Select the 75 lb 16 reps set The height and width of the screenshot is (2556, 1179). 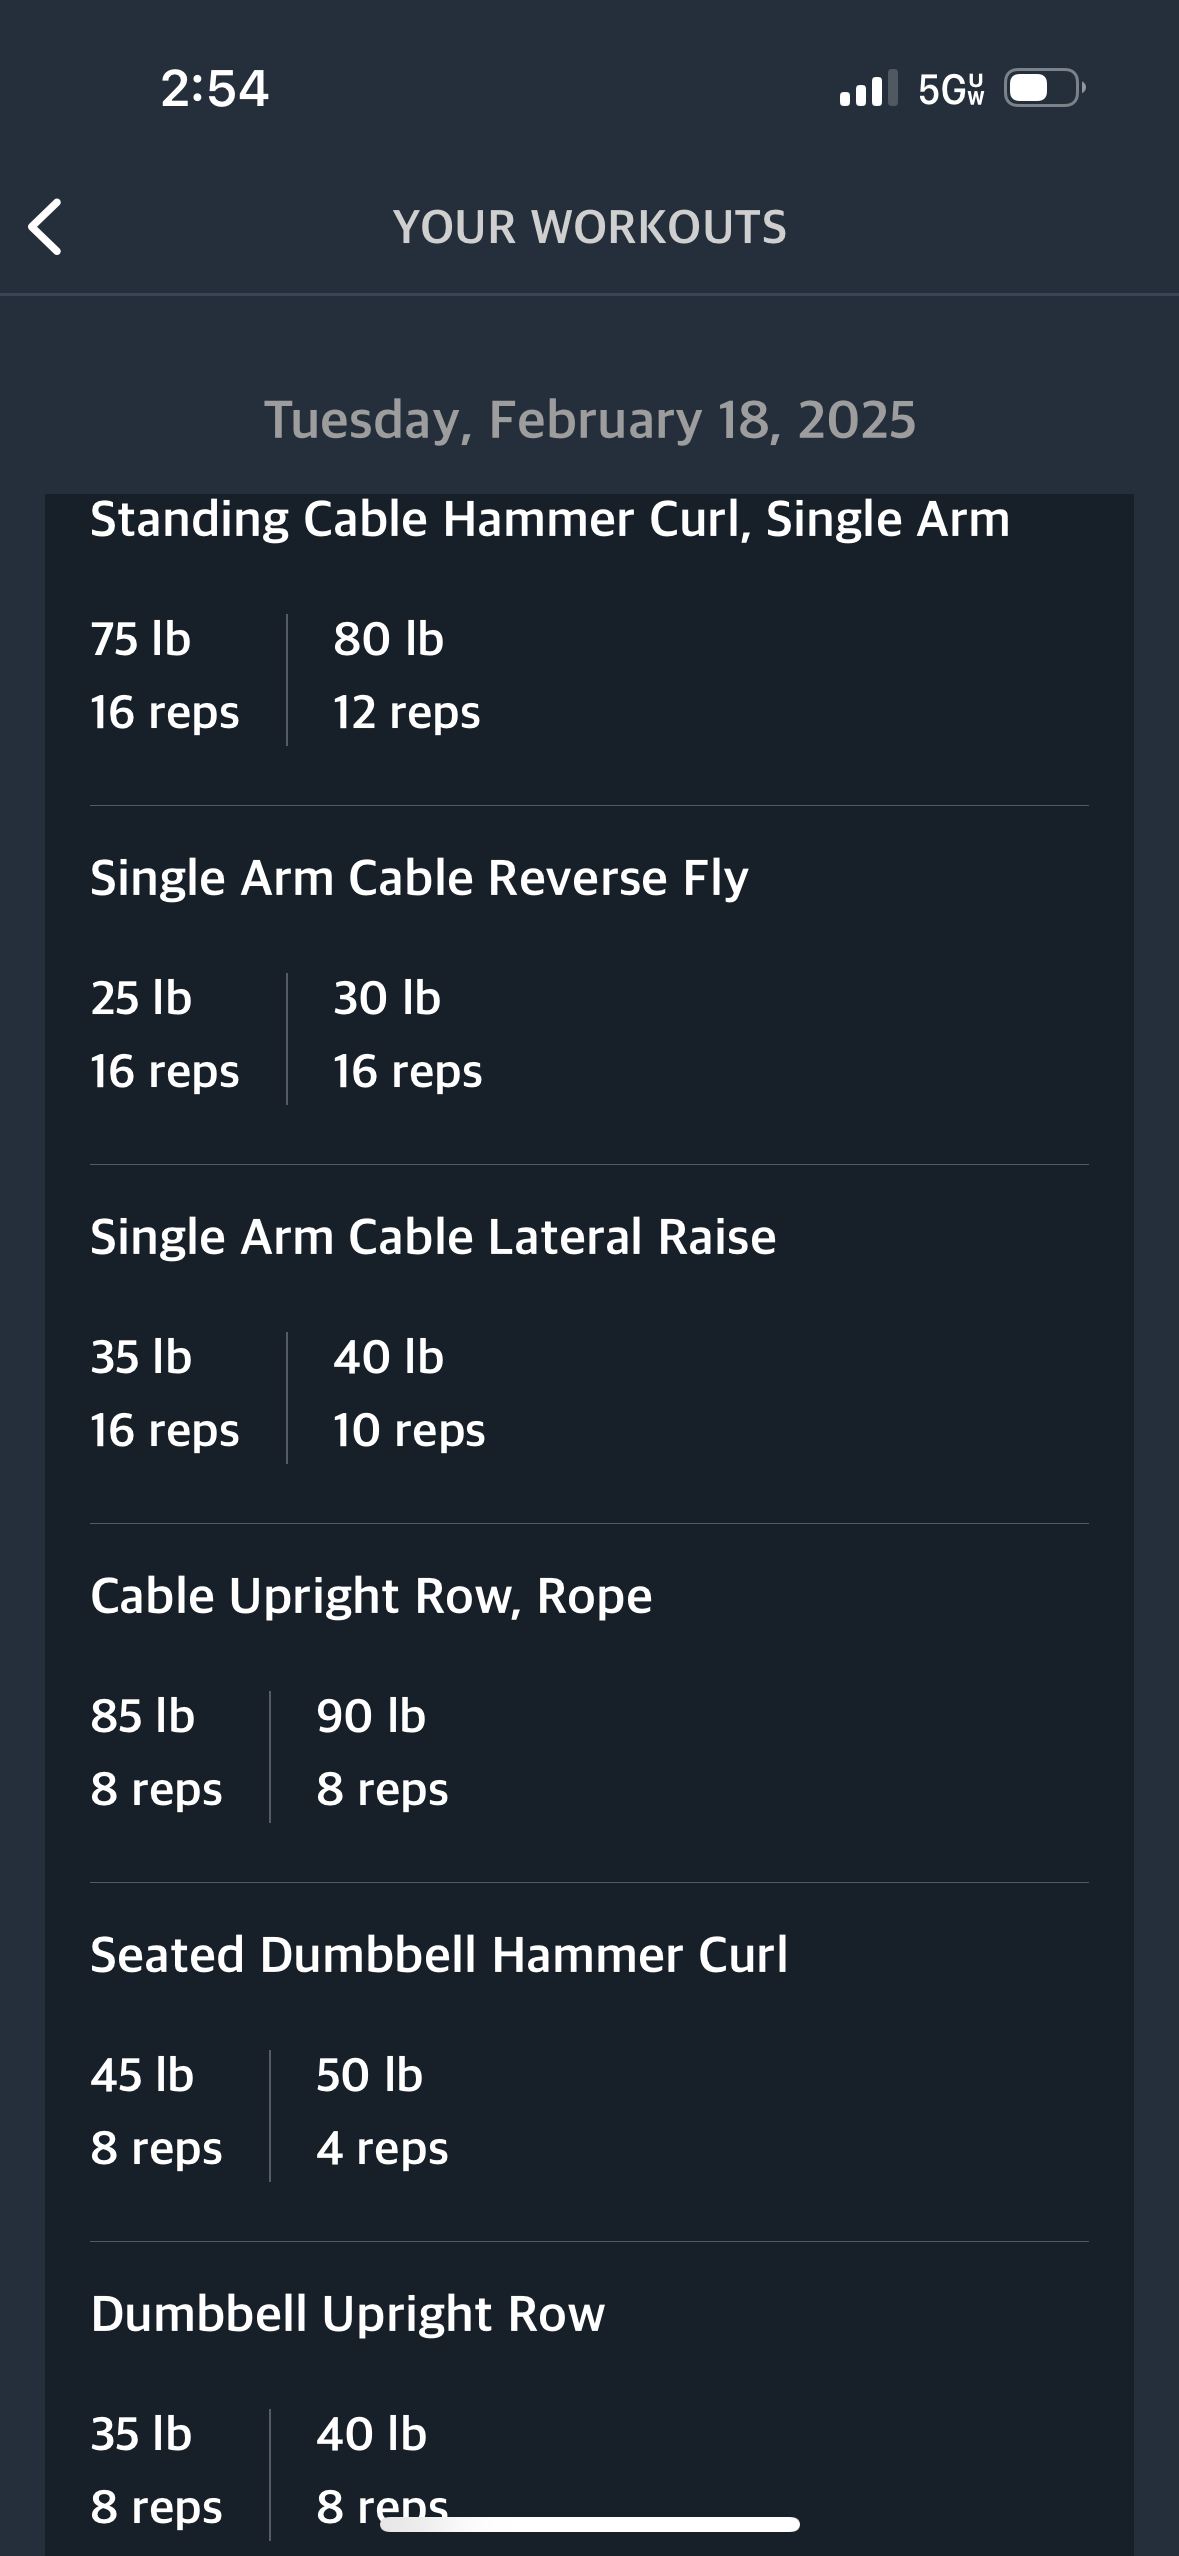[x=165, y=676]
